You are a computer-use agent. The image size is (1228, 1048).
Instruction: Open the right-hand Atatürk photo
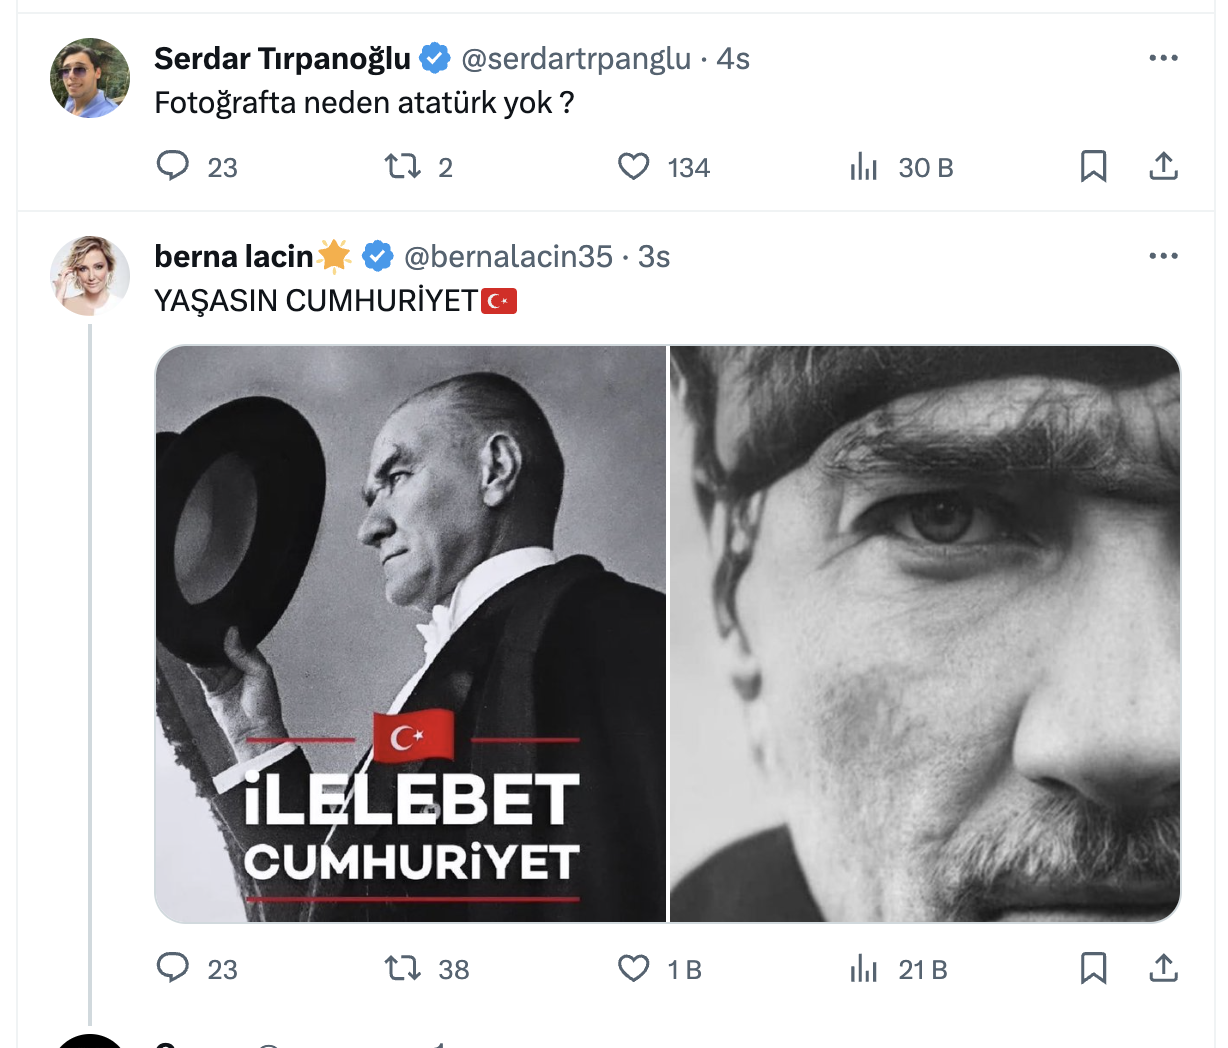(924, 632)
